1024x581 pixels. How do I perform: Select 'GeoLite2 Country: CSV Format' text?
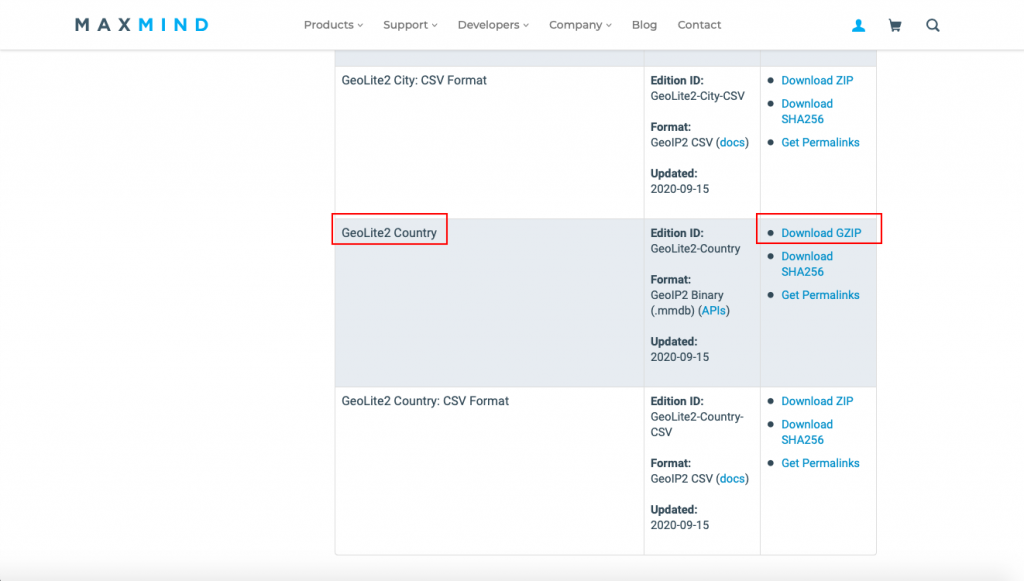(425, 401)
